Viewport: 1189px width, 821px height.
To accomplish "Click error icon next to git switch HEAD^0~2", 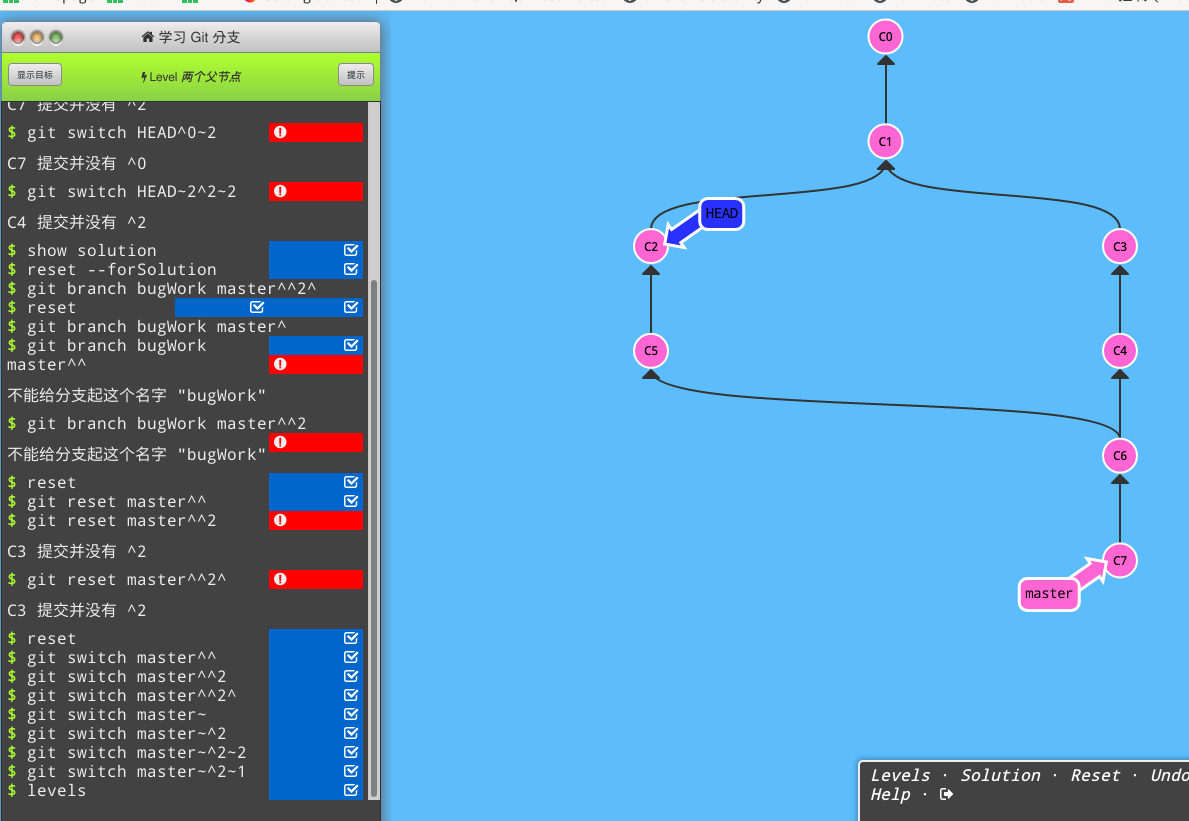I will tap(280, 132).
